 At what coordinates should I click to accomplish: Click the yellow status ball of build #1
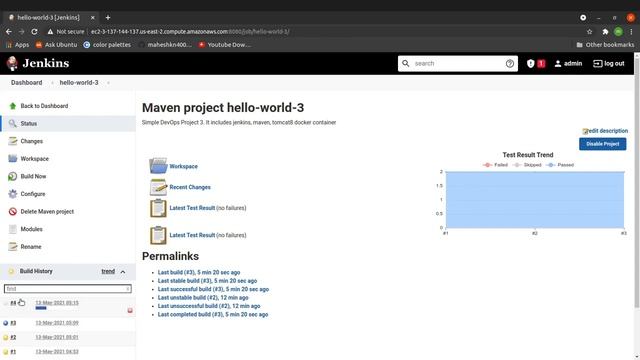coord(5,352)
